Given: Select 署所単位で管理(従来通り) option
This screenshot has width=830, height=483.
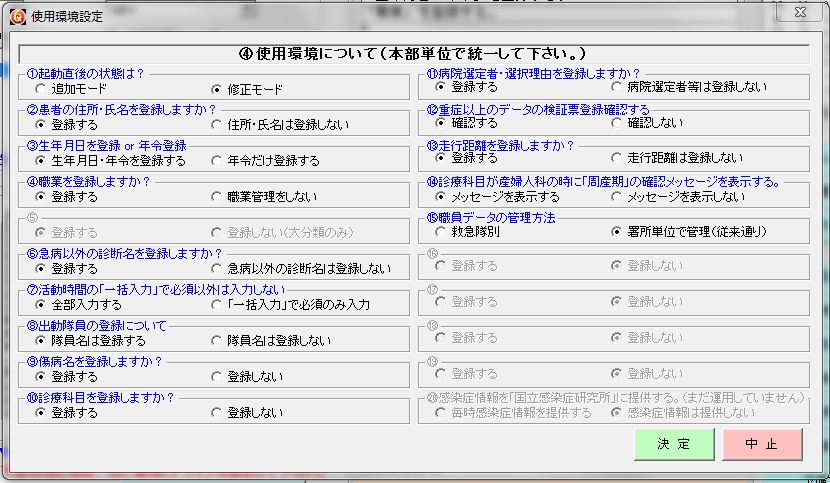Looking at the screenshot, I should point(616,231).
